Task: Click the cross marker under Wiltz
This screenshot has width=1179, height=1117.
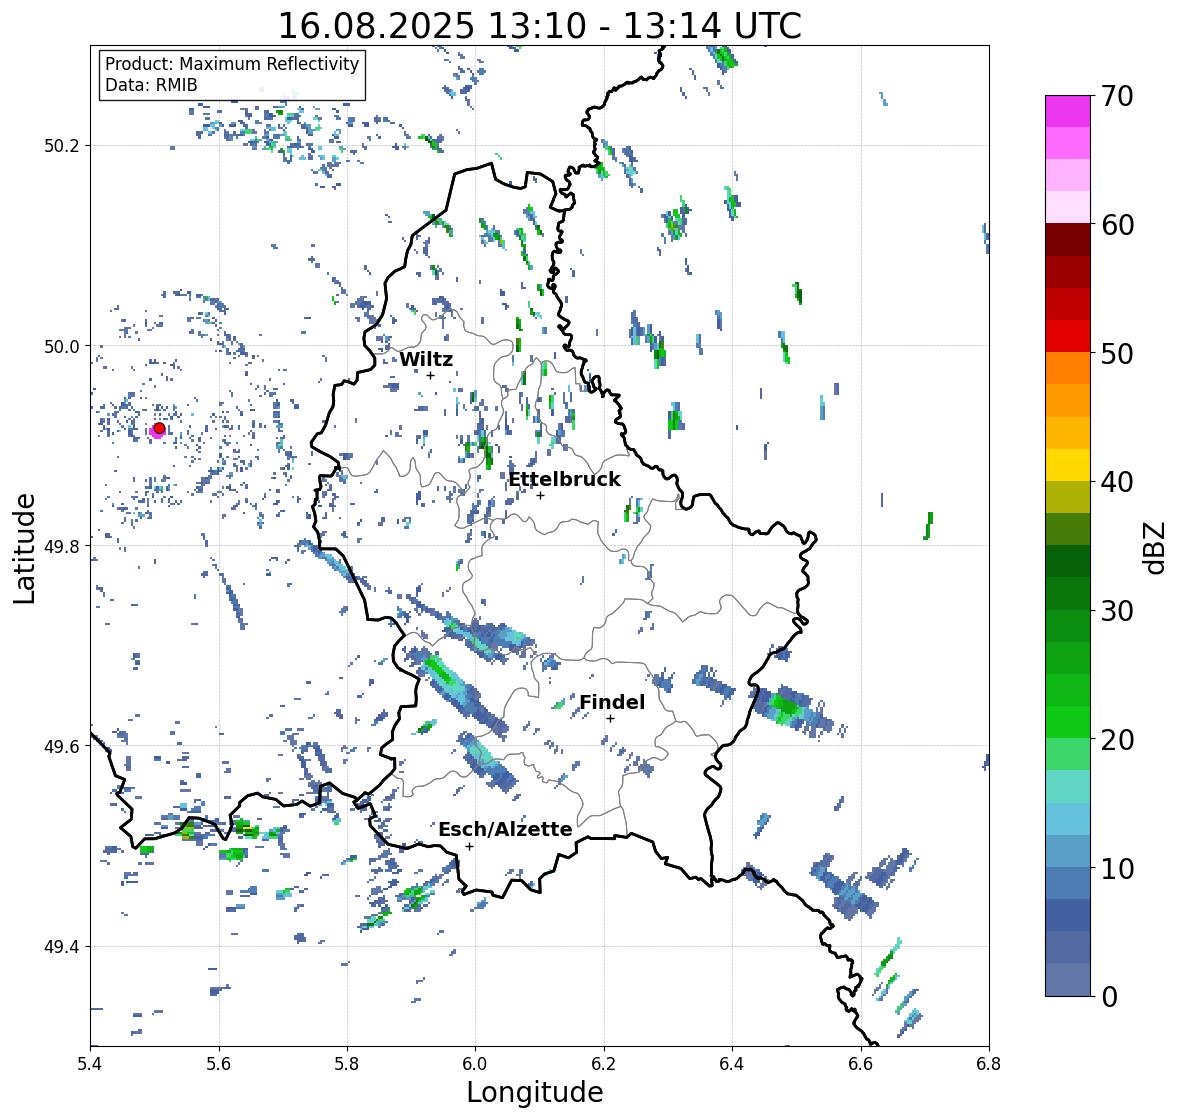Action: (430, 375)
